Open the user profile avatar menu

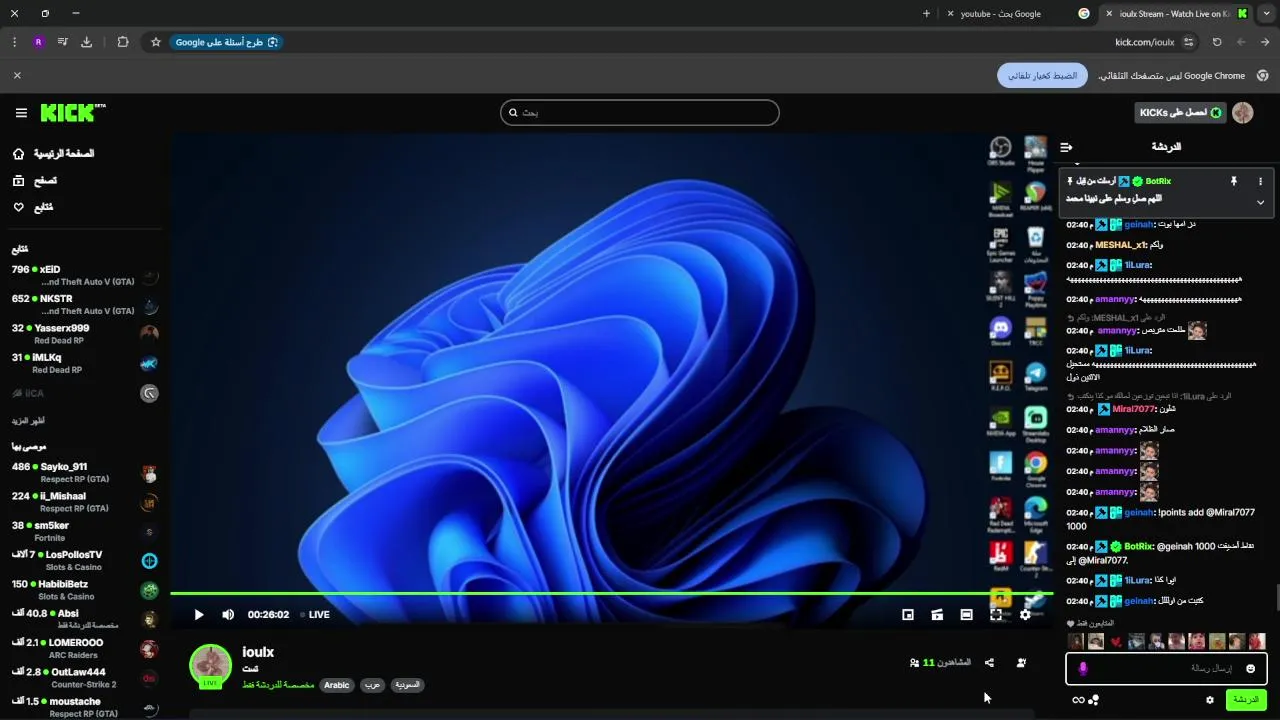pyautogui.click(x=1243, y=113)
